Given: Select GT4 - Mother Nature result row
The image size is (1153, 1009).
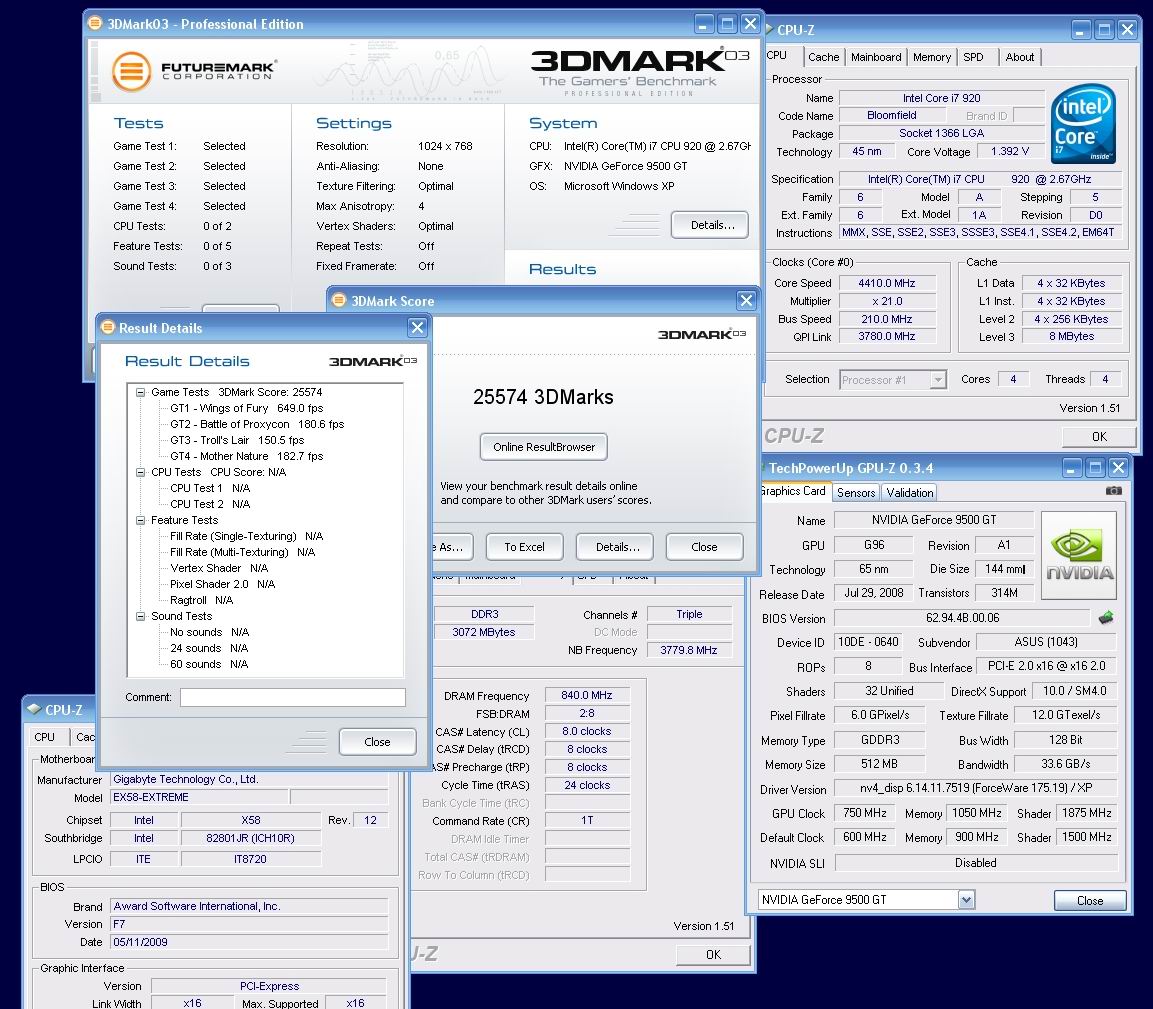Looking at the screenshot, I should click(x=246, y=456).
